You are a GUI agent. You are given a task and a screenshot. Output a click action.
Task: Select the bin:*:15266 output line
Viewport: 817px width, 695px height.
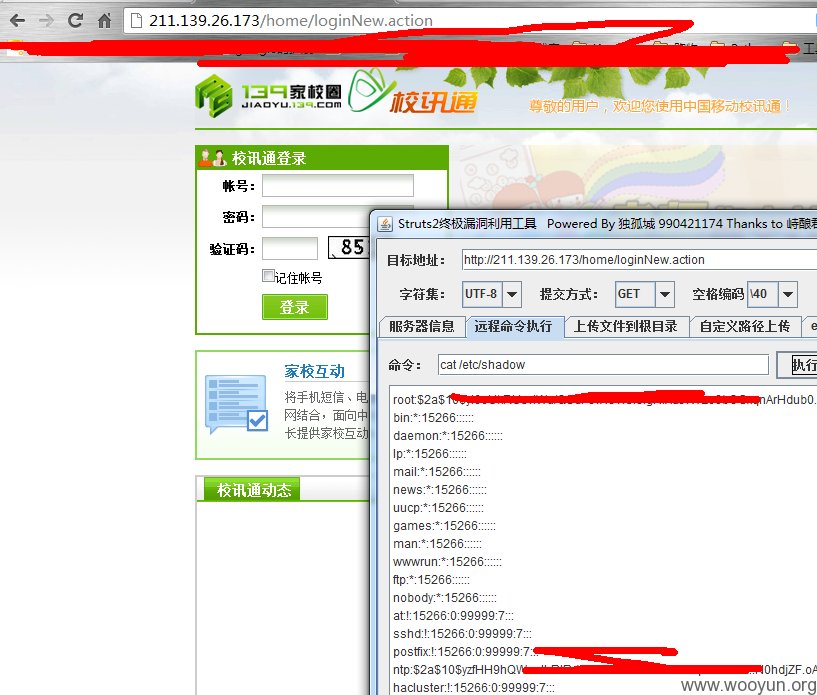point(434,418)
